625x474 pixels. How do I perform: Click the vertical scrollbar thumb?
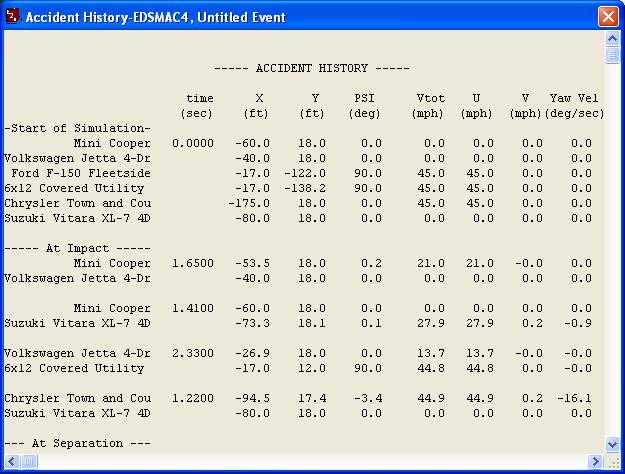click(x=612, y=55)
